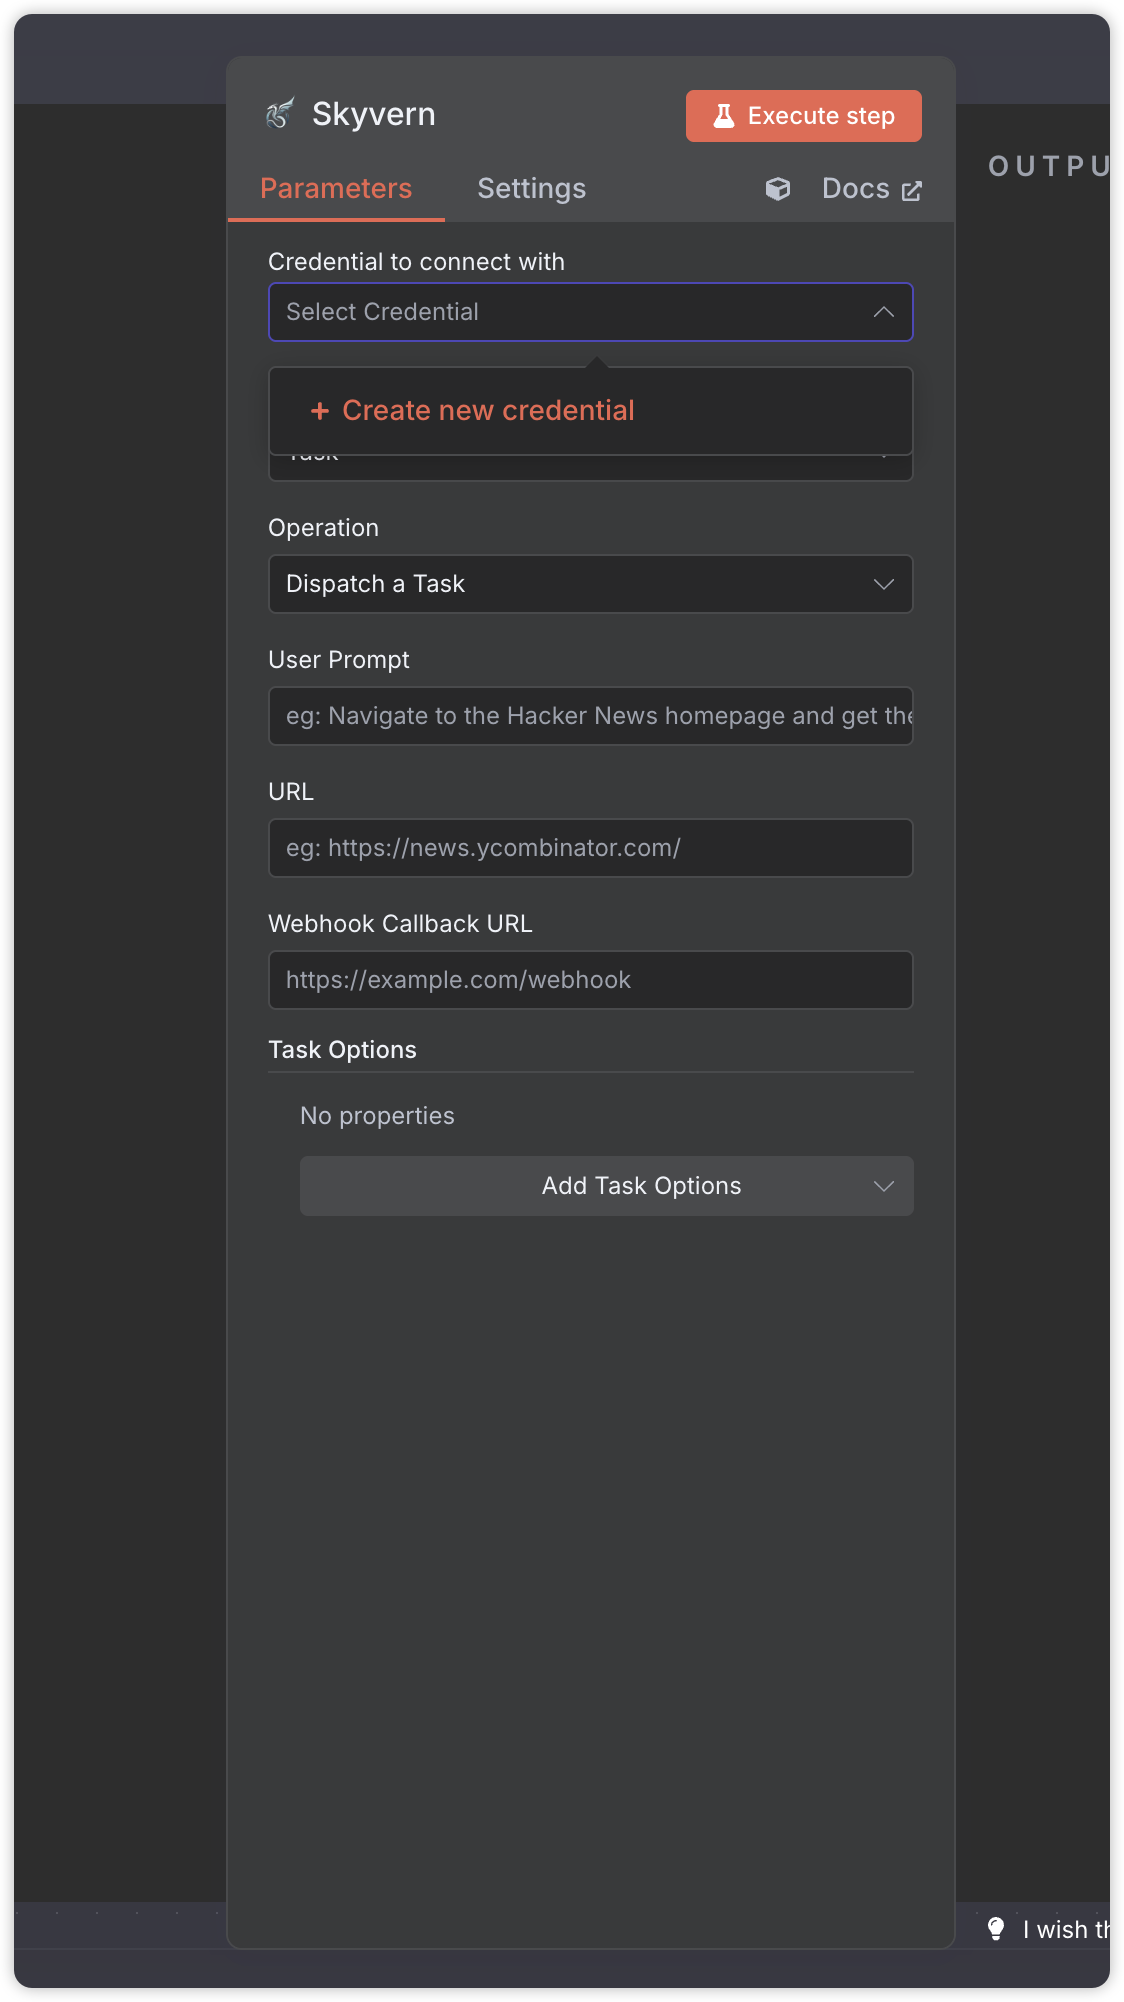Click into the URL input field
1124x2002 pixels.
[x=590, y=848]
